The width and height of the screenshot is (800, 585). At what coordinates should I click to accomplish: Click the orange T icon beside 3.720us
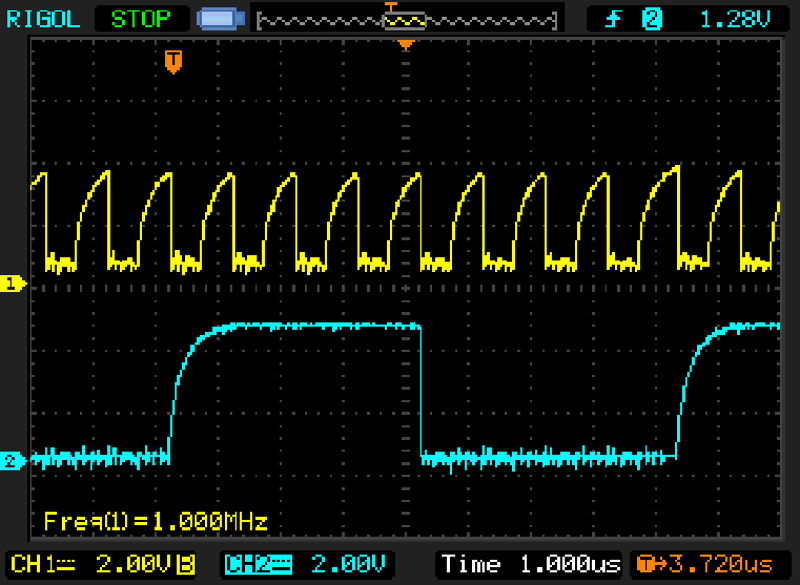(x=644, y=564)
